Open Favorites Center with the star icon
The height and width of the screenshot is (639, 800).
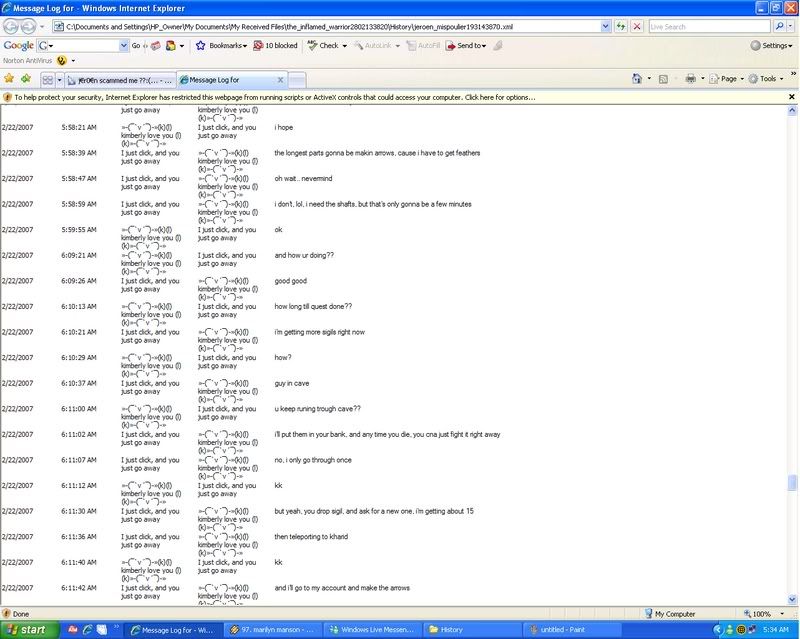9,79
